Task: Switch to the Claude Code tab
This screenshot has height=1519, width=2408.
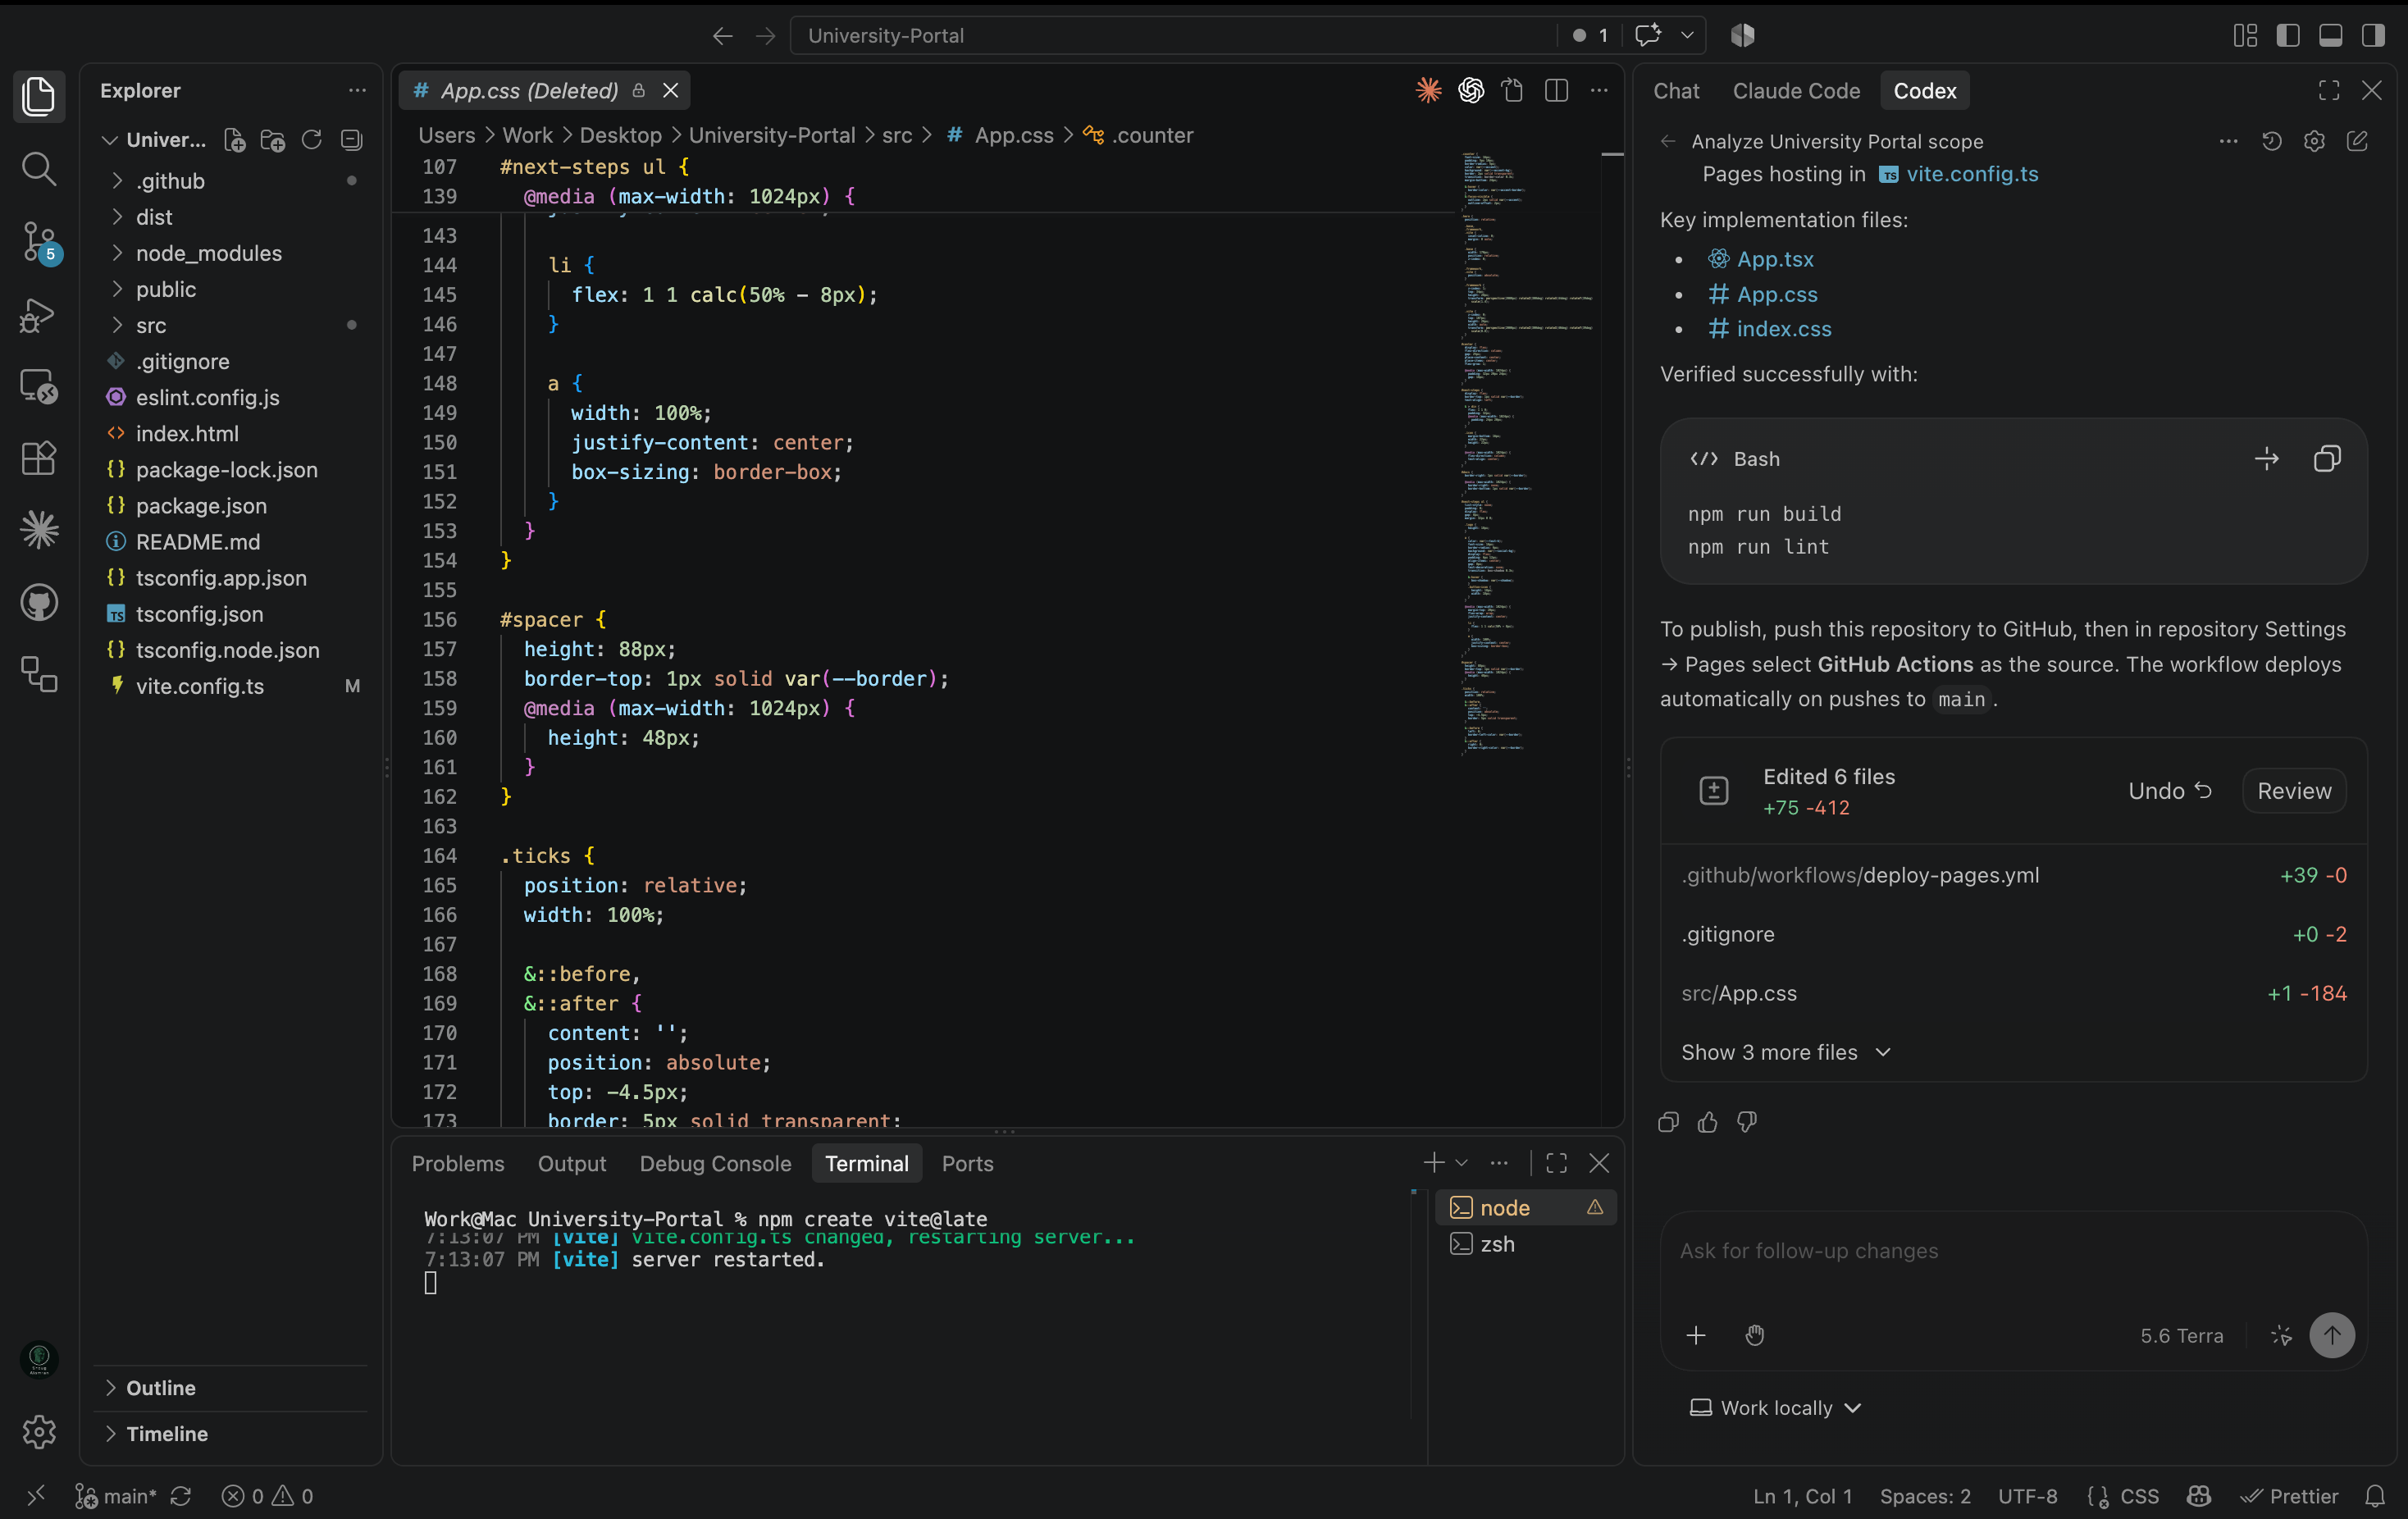Action: click(1796, 90)
